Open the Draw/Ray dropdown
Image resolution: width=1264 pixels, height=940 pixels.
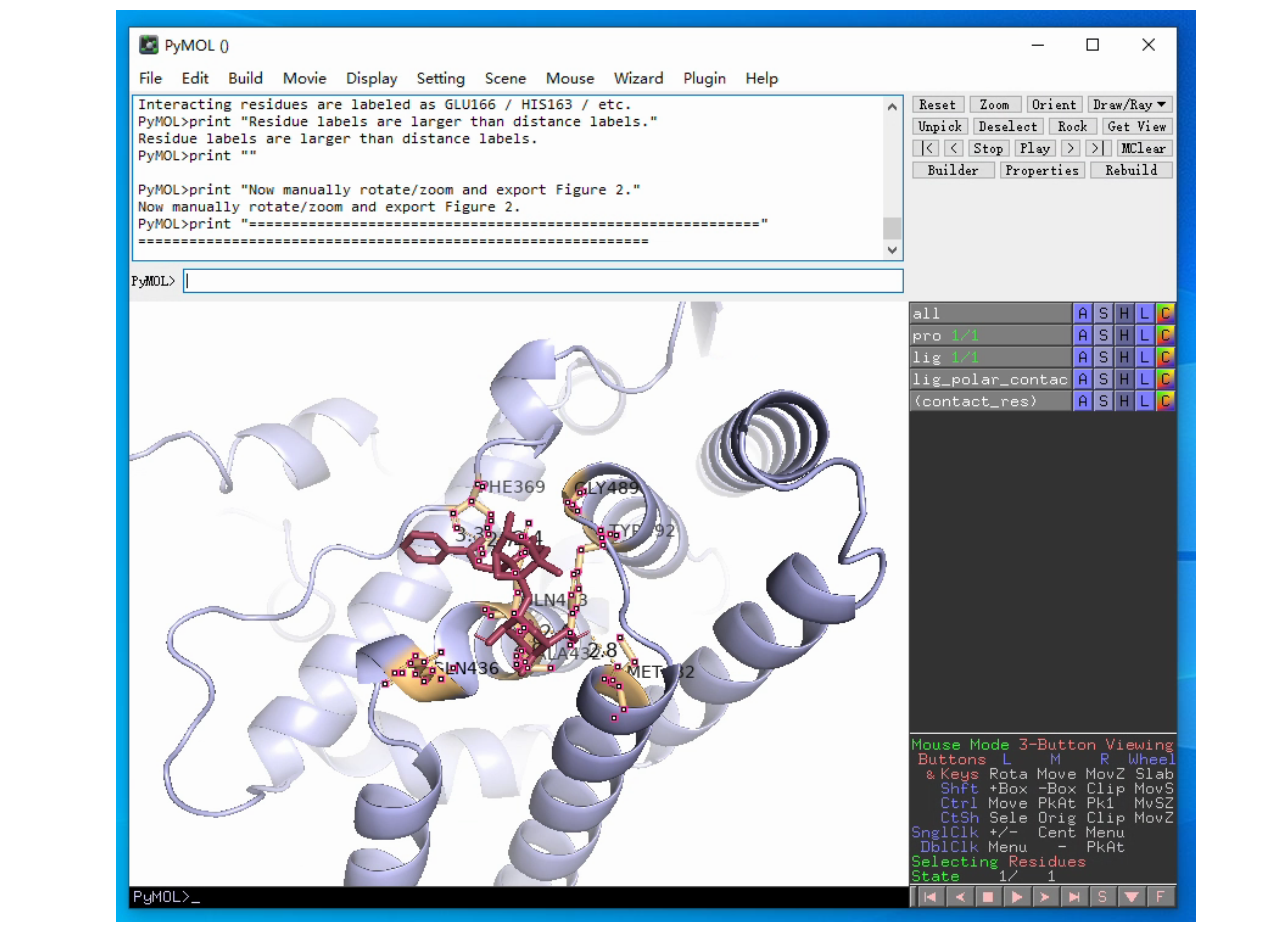click(x=1130, y=104)
